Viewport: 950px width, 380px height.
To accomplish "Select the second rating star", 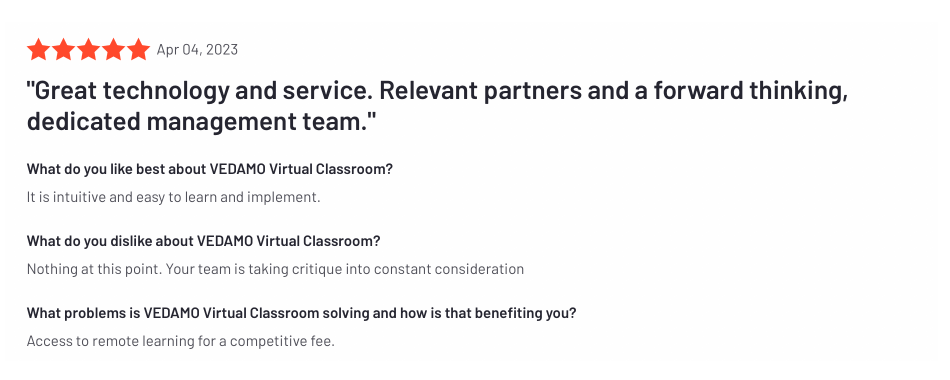I will click(63, 50).
